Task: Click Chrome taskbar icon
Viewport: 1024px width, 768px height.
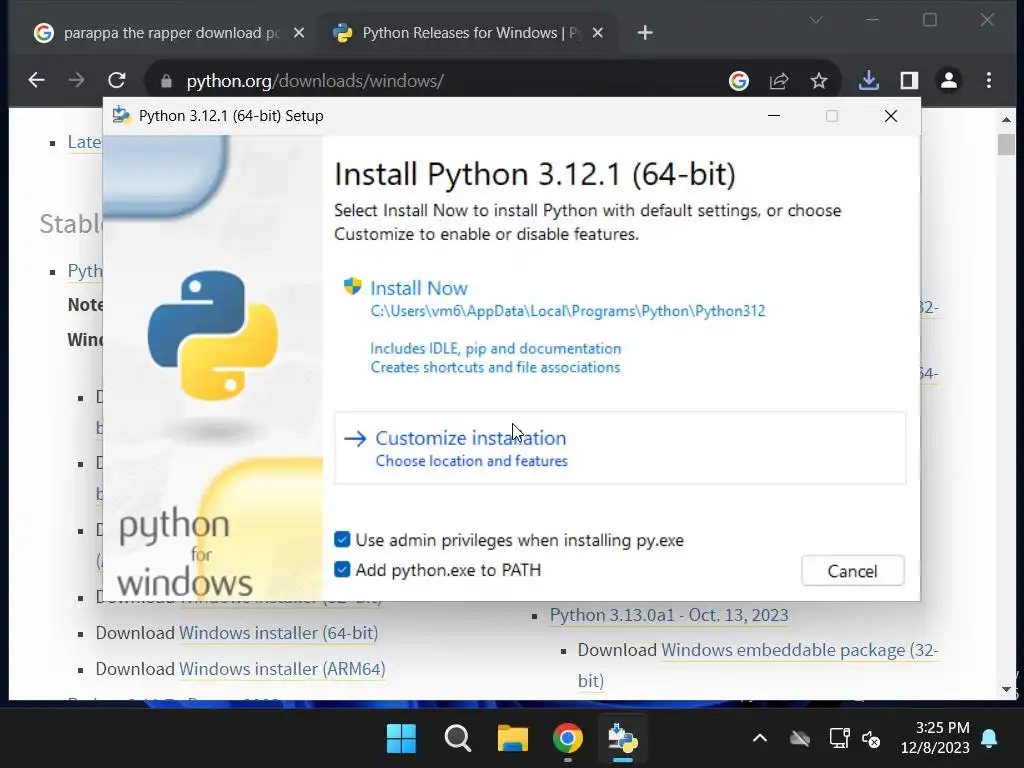Action: click(568, 739)
